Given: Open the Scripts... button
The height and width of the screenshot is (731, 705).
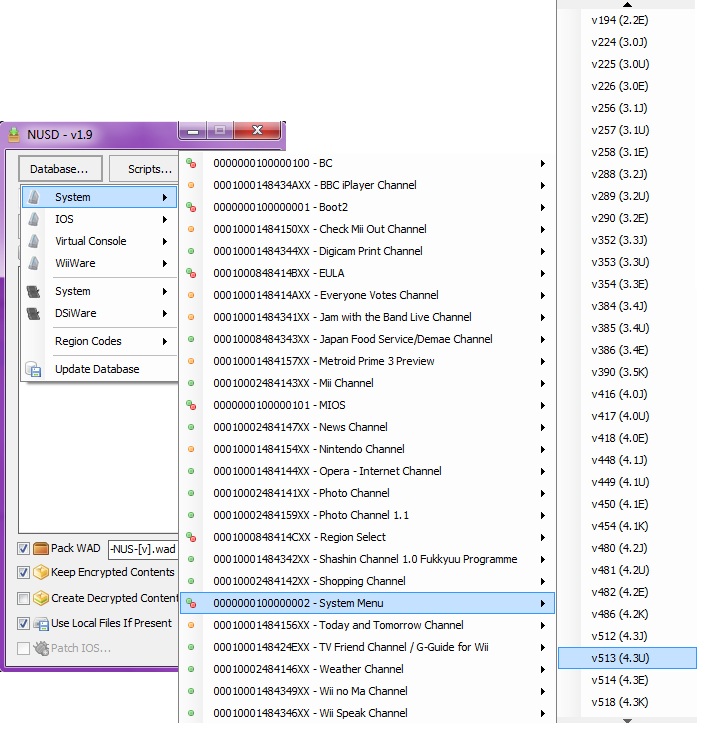Looking at the screenshot, I should 146,169.
